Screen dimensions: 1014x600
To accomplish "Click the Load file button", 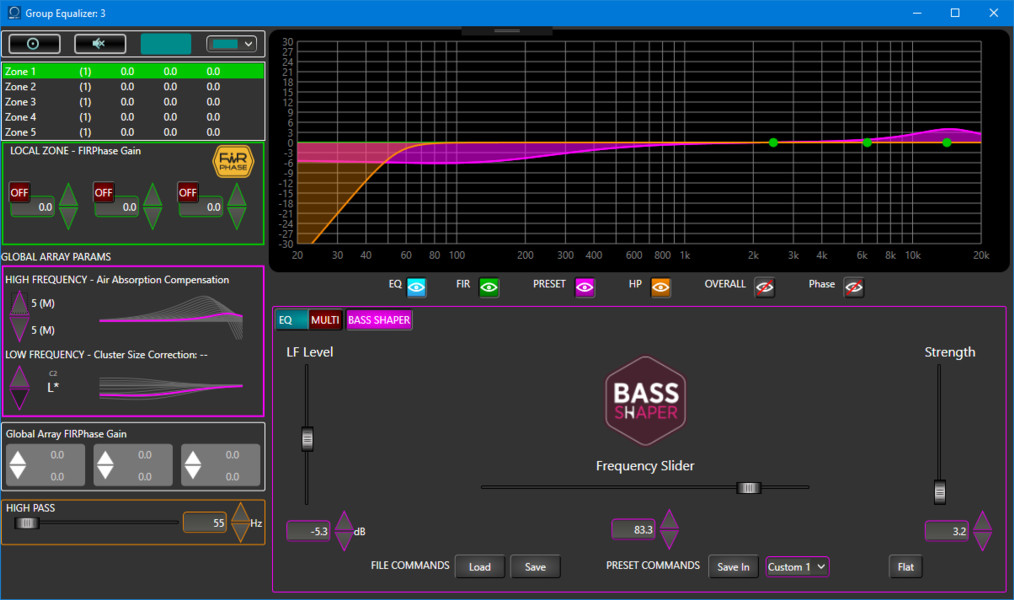I will (480, 567).
